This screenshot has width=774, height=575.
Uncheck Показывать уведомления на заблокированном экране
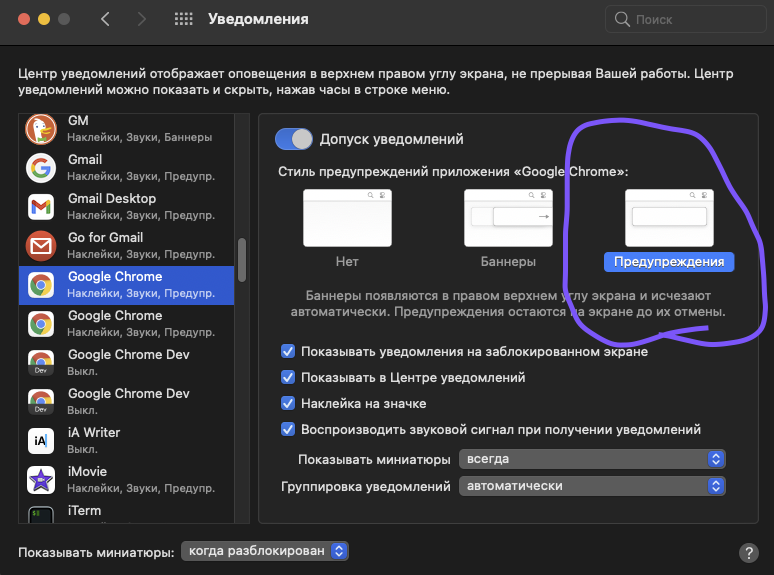click(x=288, y=351)
